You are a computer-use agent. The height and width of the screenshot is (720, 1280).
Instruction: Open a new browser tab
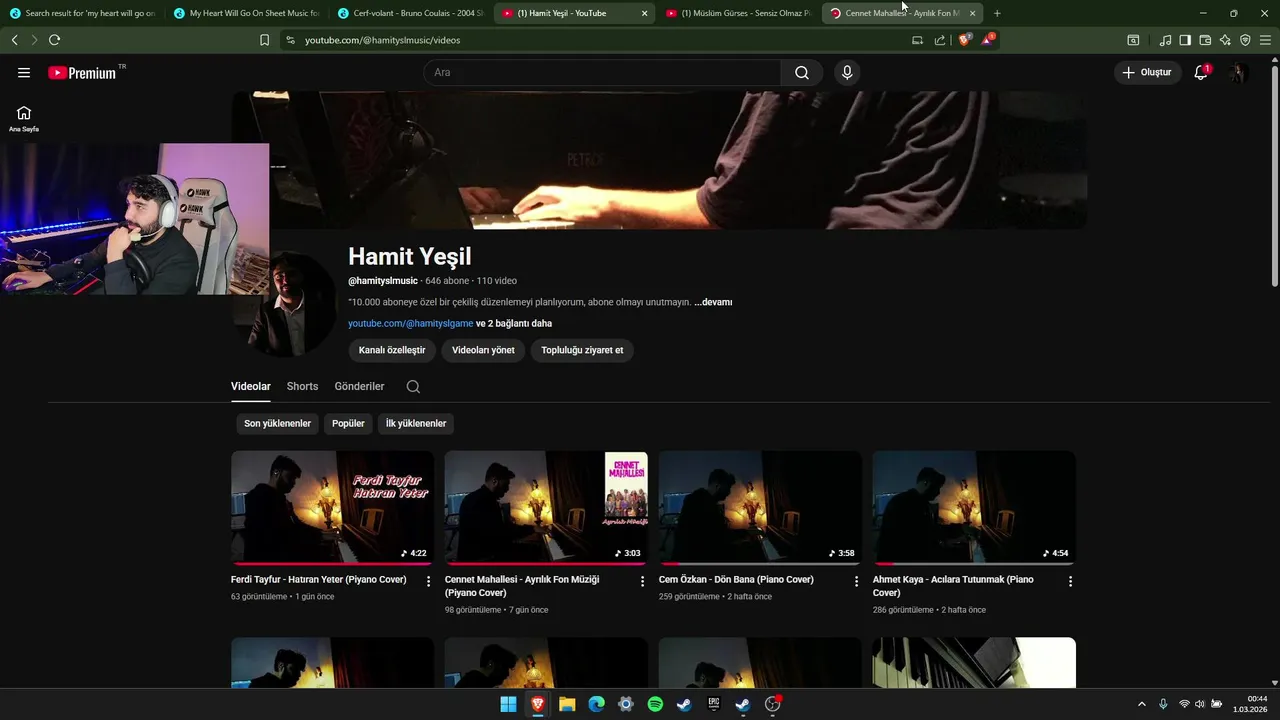(x=997, y=13)
